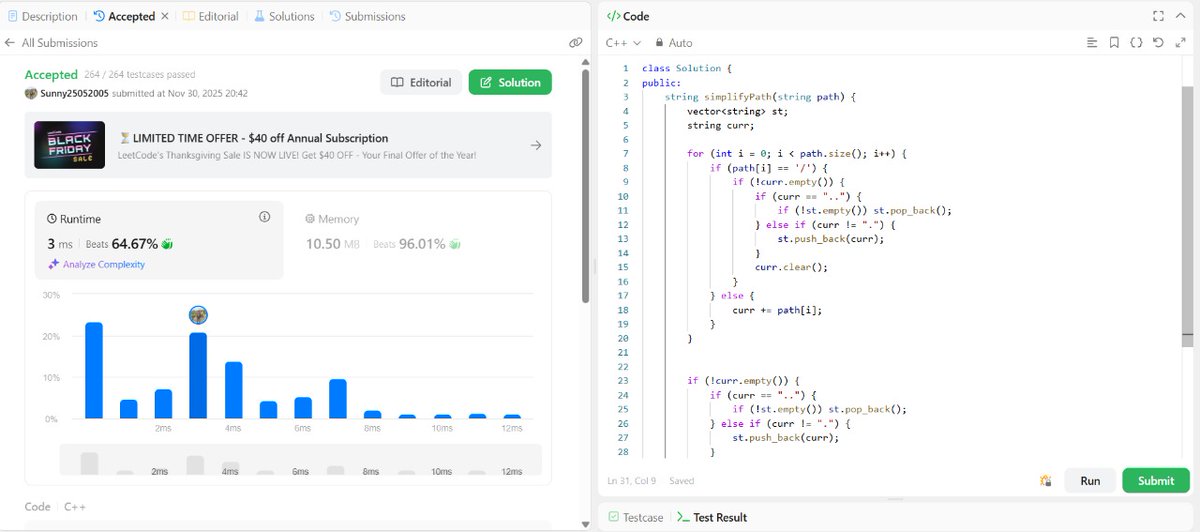Switch to the Editorial tab

209,16
